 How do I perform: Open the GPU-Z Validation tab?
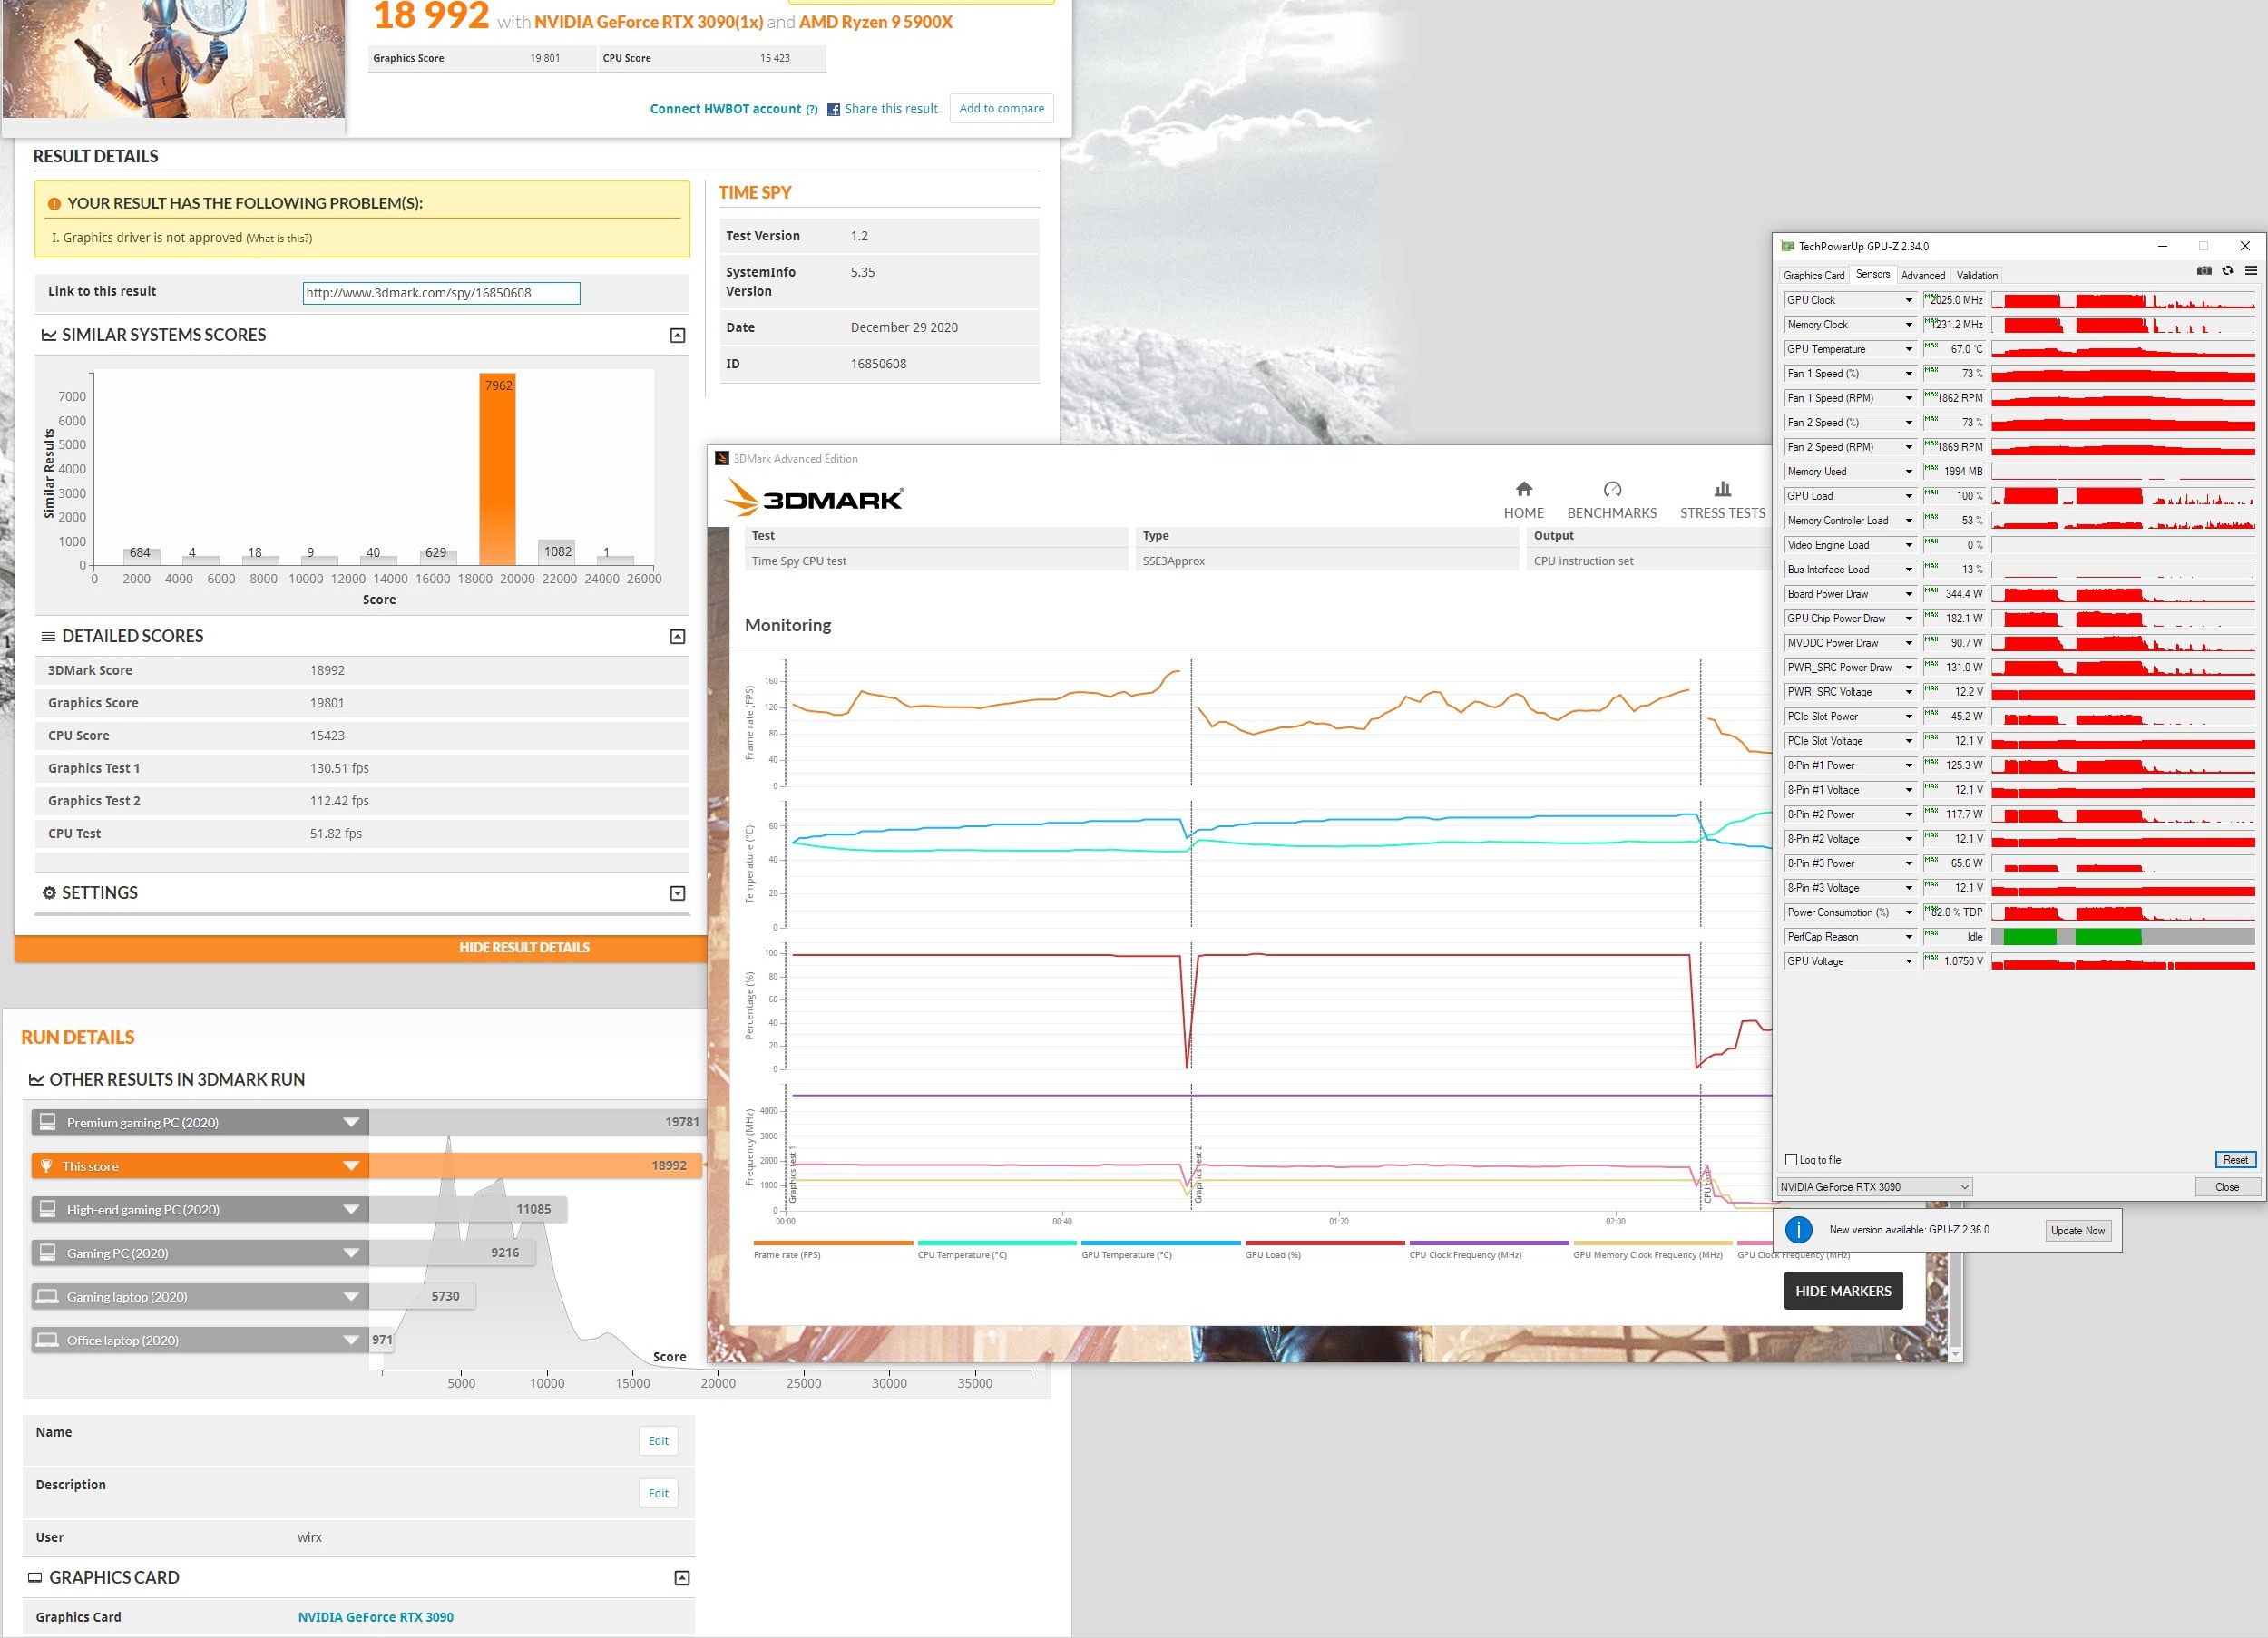[1976, 276]
